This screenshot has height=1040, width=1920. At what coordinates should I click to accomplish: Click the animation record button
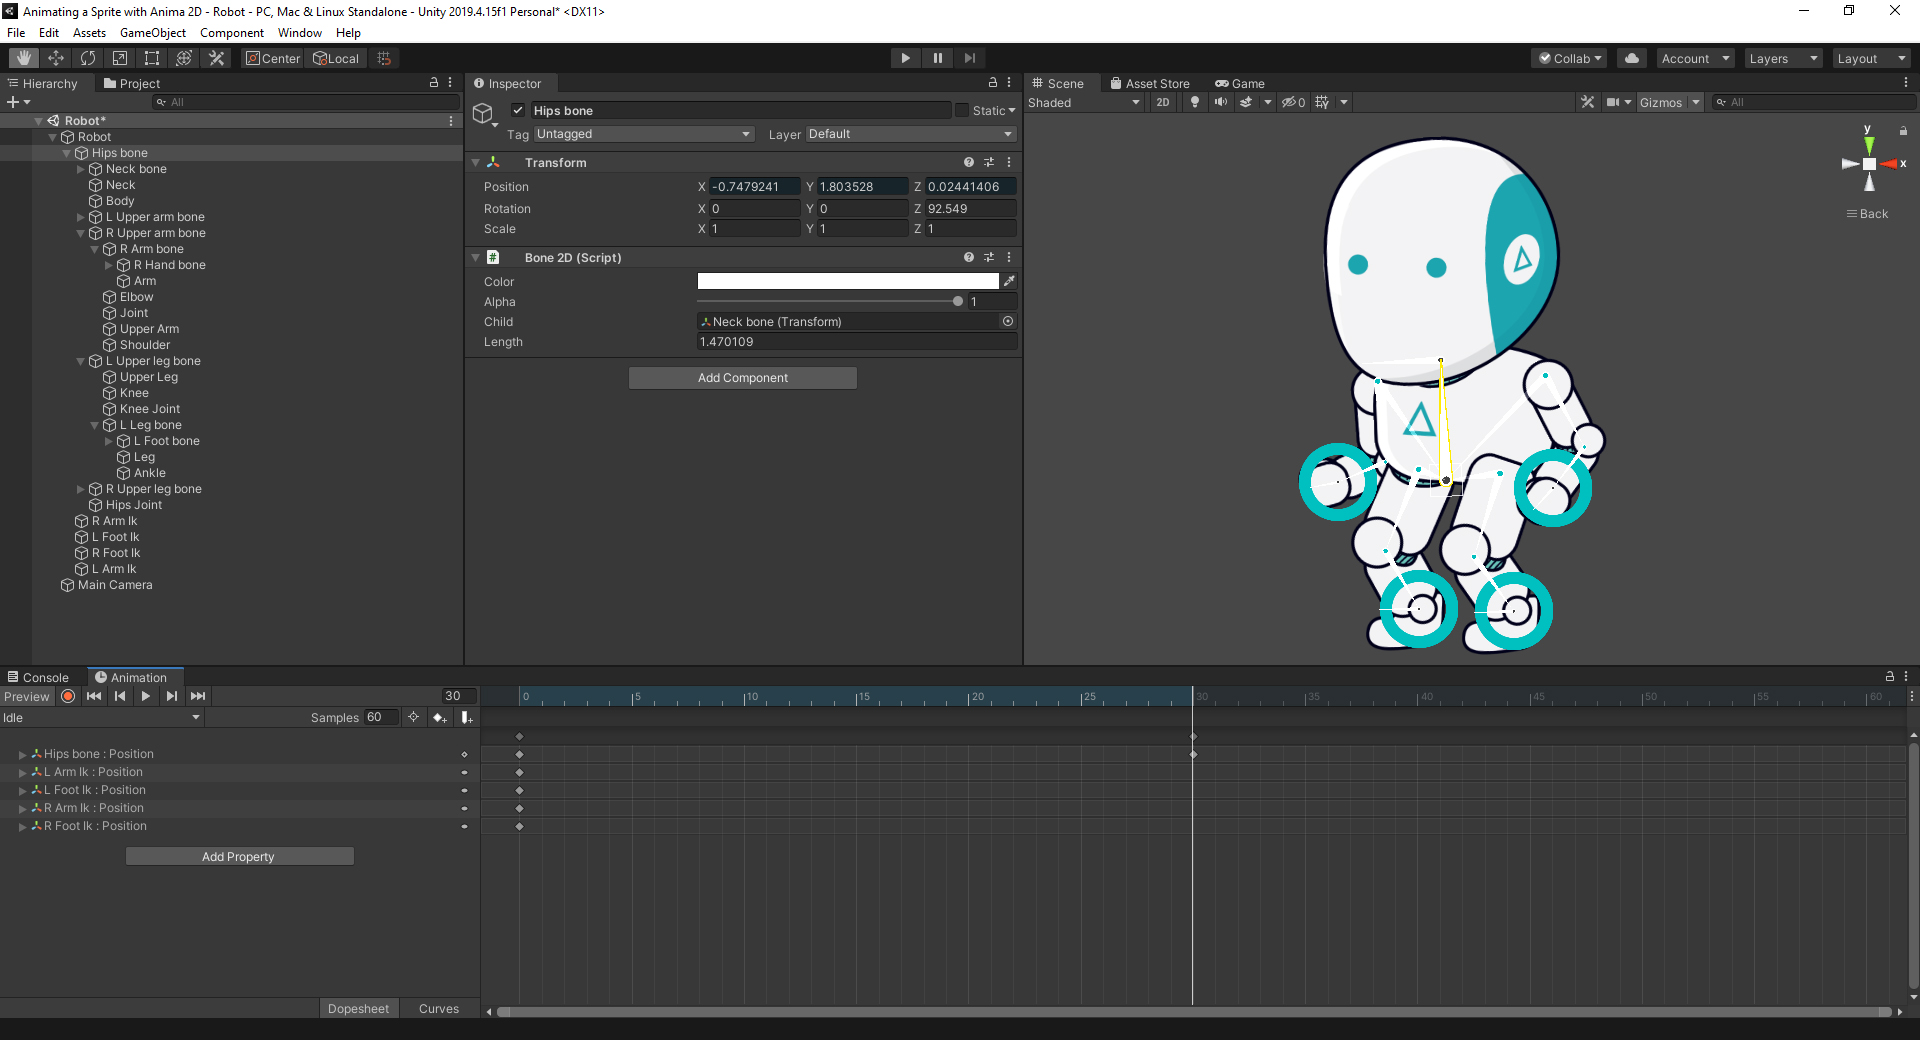68,696
